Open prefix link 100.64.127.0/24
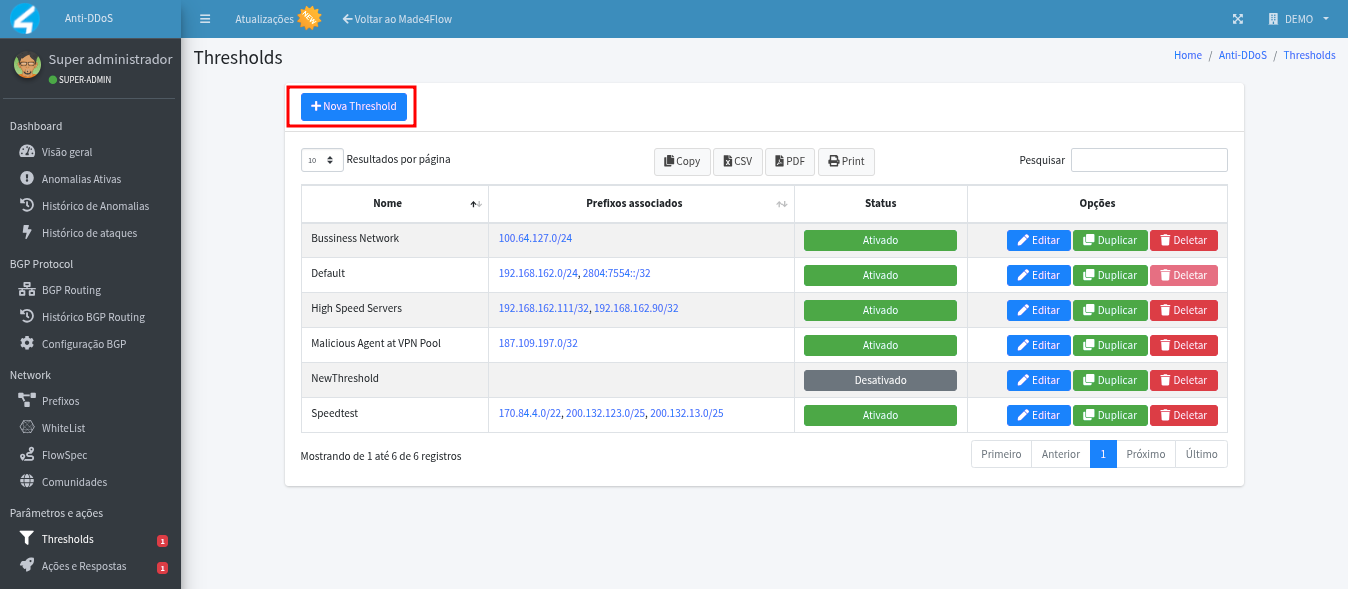The width and height of the screenshot is (1348, 589). [535, 239]
